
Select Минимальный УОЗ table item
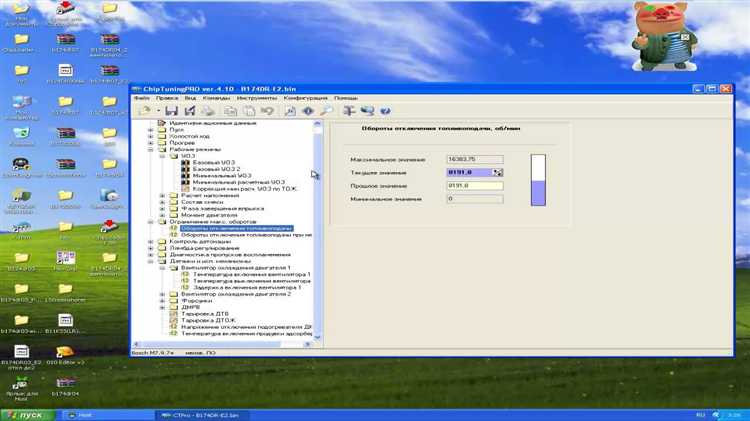(x=221, y=176)
